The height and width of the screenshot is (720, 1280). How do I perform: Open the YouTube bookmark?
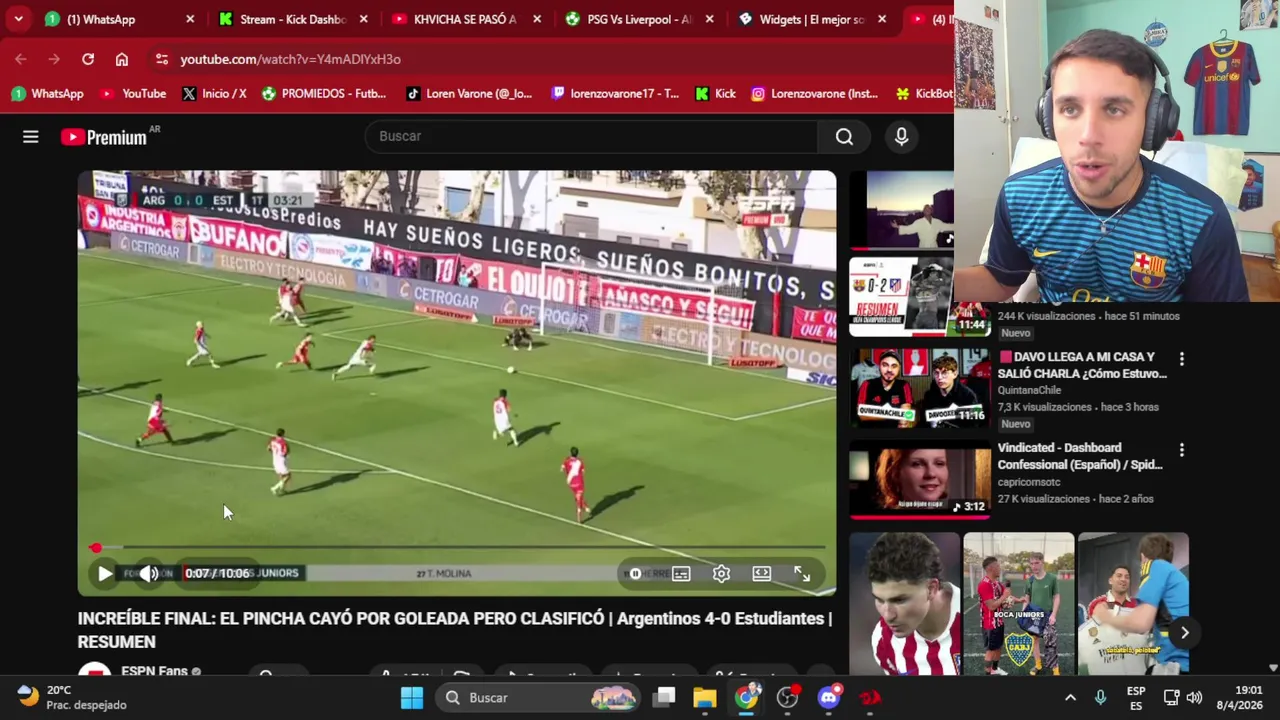pos(133,94)
